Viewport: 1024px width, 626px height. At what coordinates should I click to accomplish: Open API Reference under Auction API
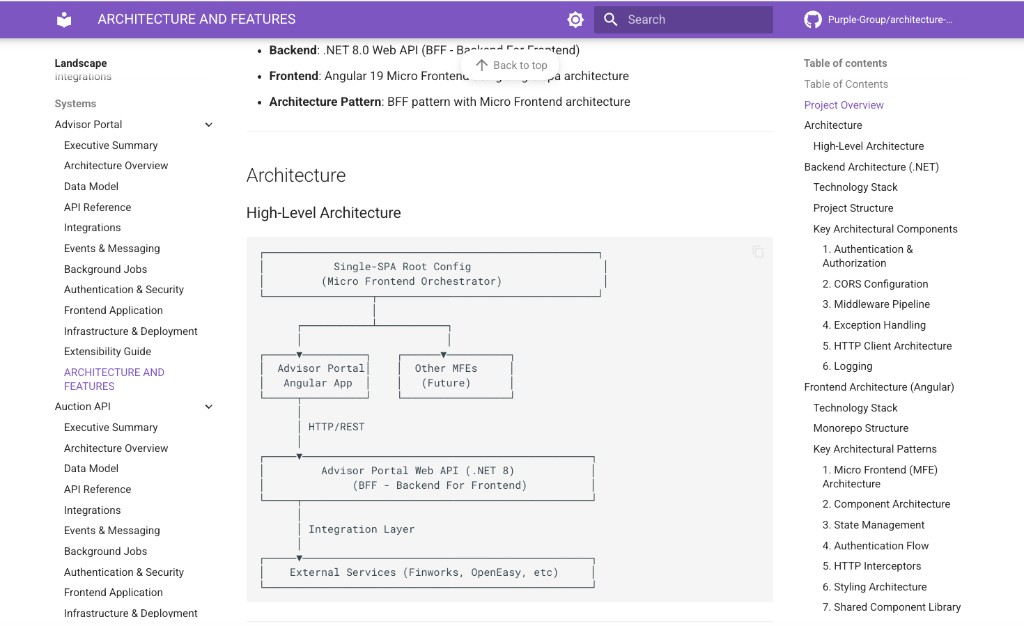[x=97, y=489]
